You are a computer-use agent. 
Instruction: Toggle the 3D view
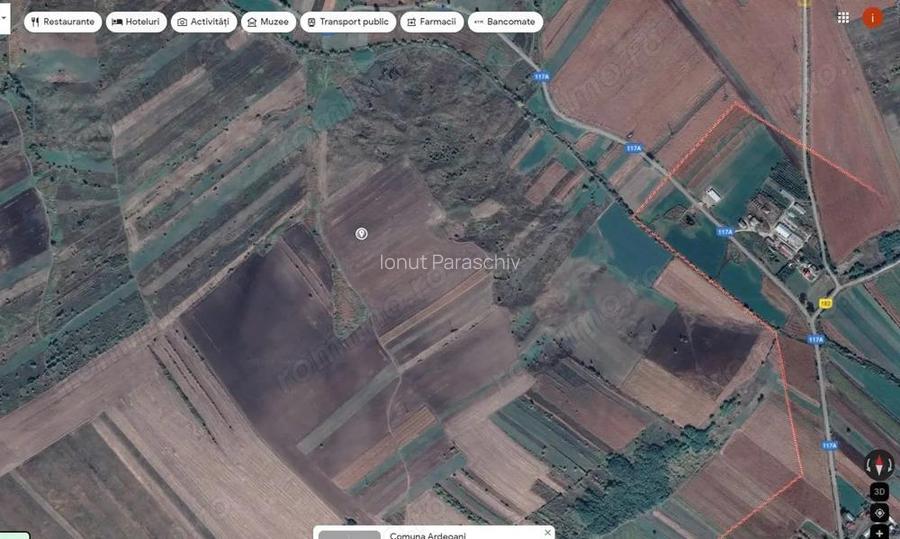(879, 492)
